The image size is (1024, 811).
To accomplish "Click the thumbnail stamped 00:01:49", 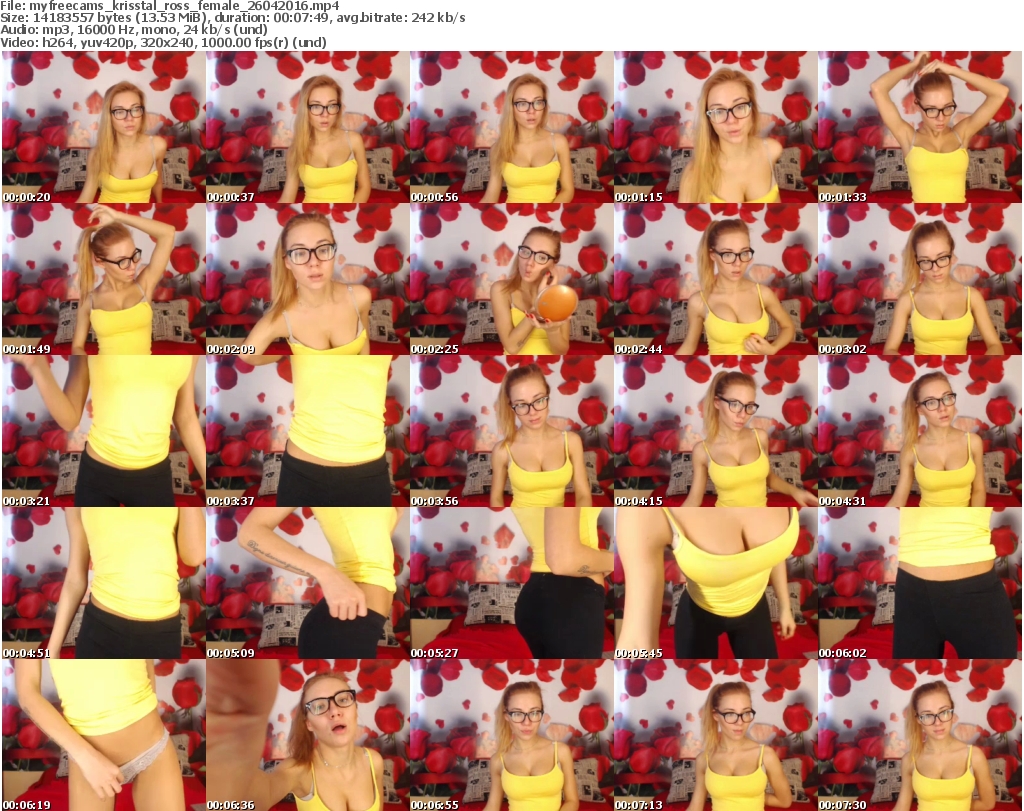I will 104,279.
